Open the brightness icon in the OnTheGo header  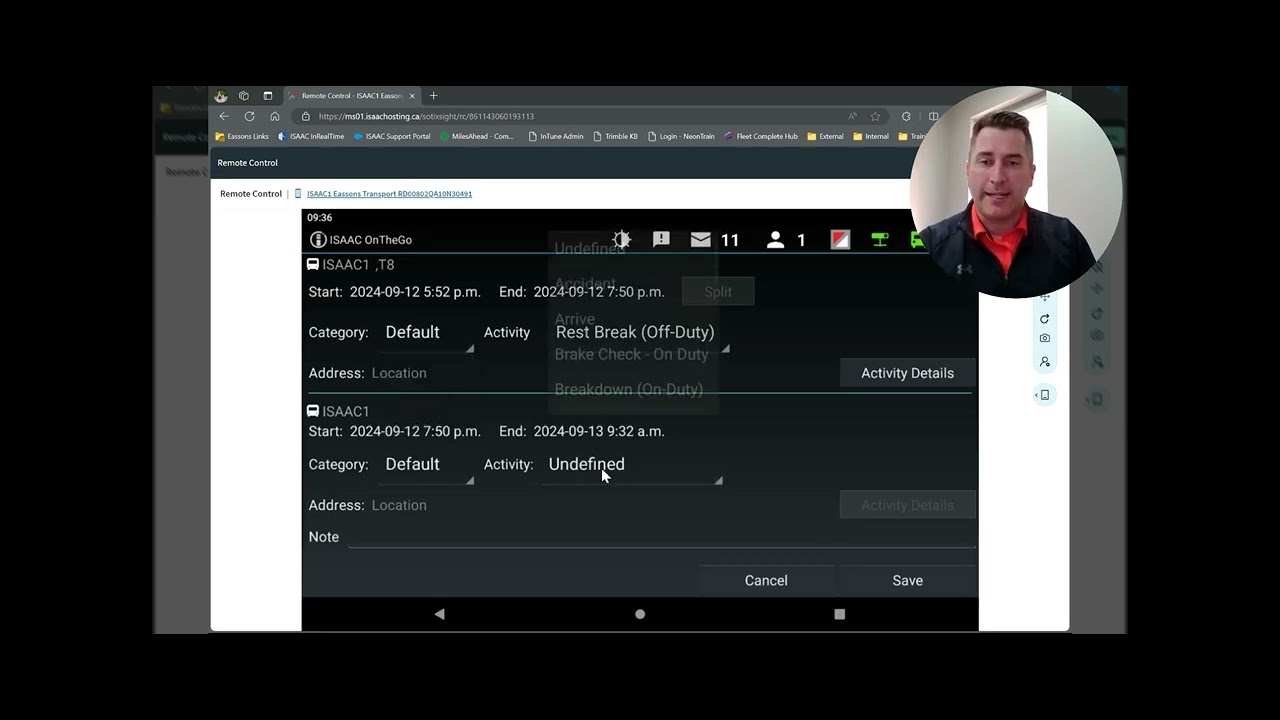622,240
